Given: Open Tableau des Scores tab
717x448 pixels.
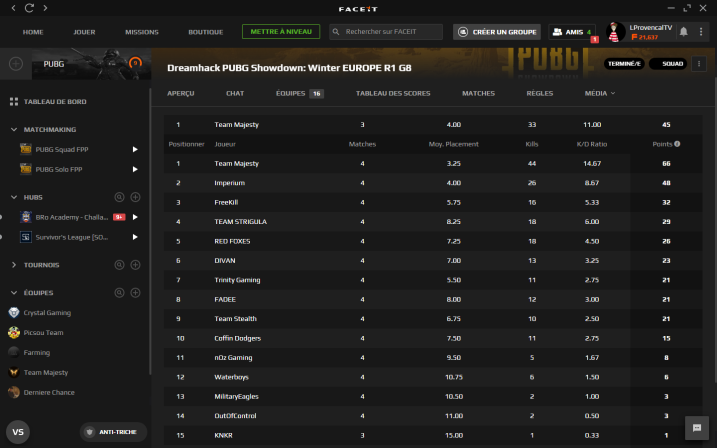Looking at the screenshot, I should click(x=393, y=93).
